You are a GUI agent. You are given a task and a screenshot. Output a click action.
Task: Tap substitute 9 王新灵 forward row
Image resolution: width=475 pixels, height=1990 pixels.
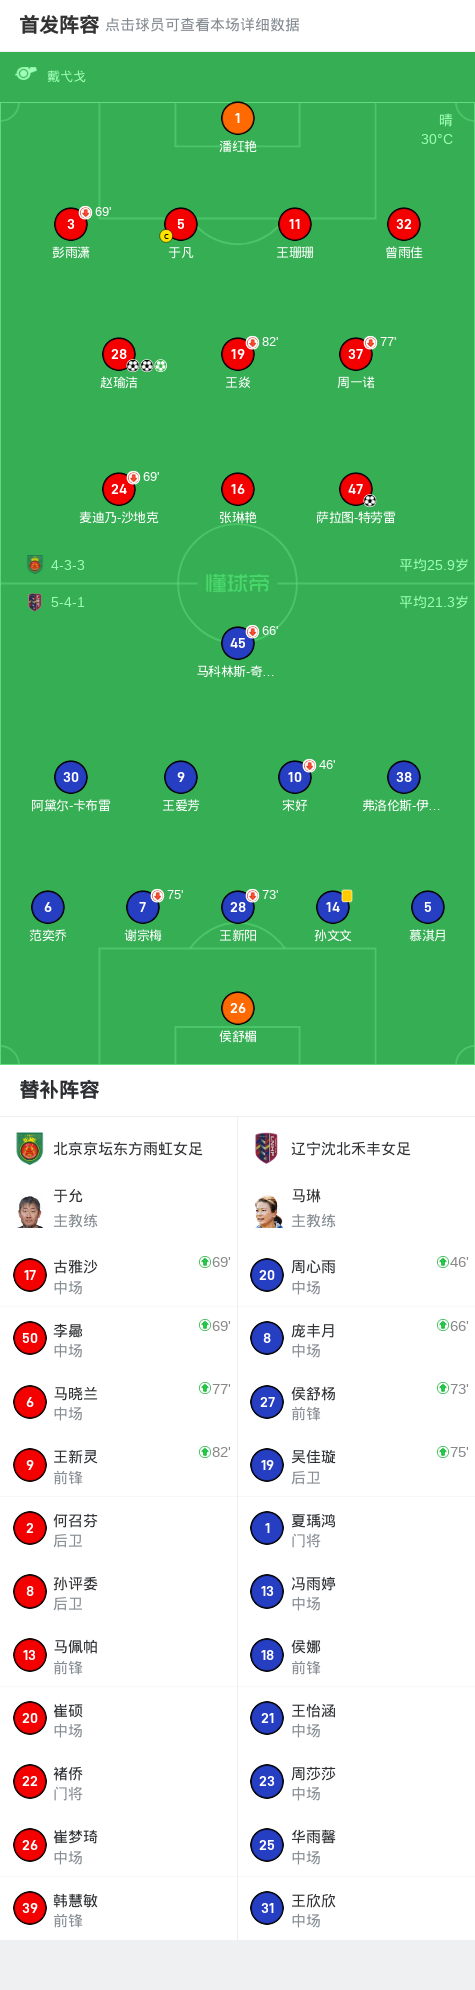coord(119,1465)
